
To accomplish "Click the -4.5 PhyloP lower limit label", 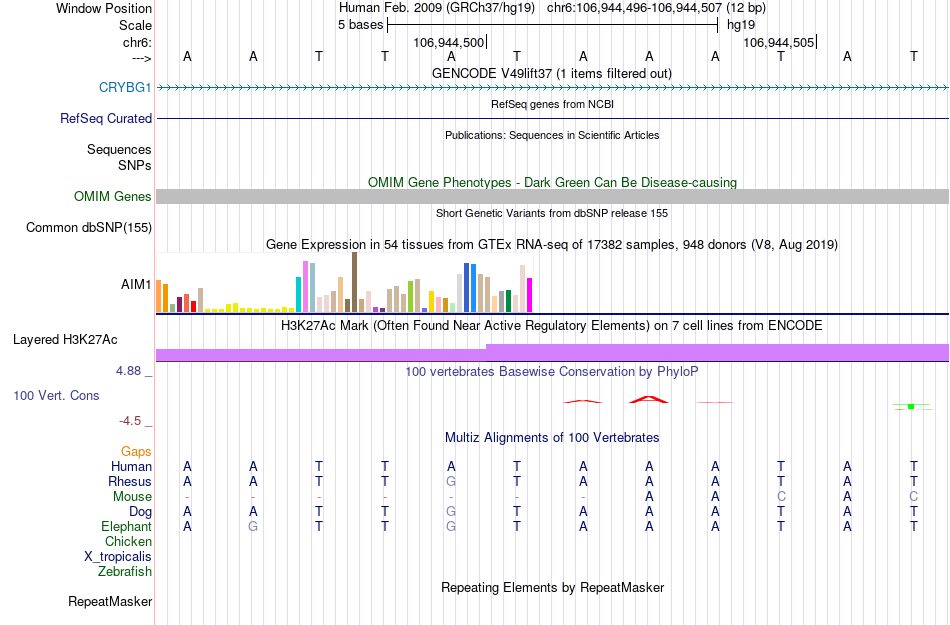I will click(130, 421).
